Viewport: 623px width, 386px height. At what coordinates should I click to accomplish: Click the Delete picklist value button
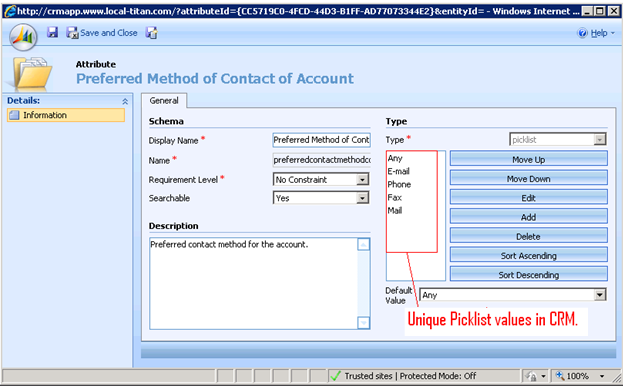point(528,236)
